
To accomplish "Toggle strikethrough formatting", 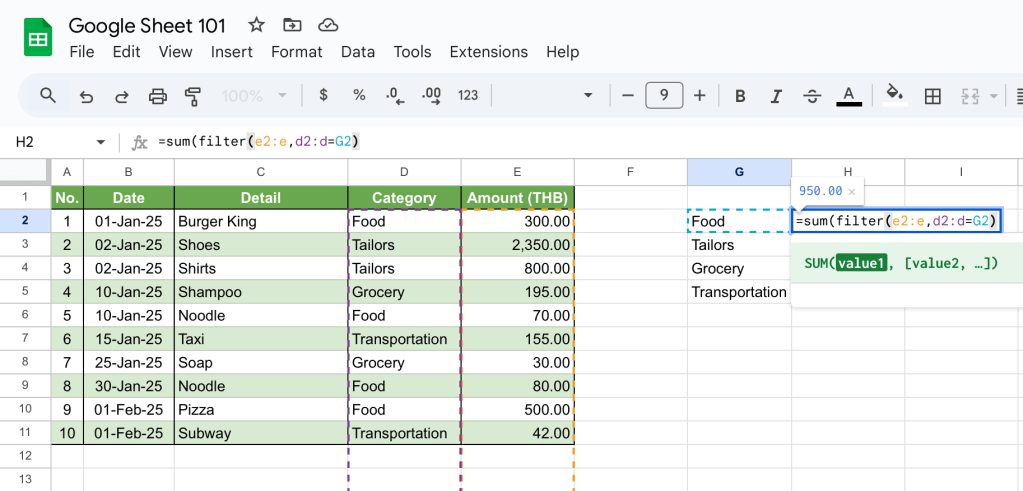I will pos(812,97).
